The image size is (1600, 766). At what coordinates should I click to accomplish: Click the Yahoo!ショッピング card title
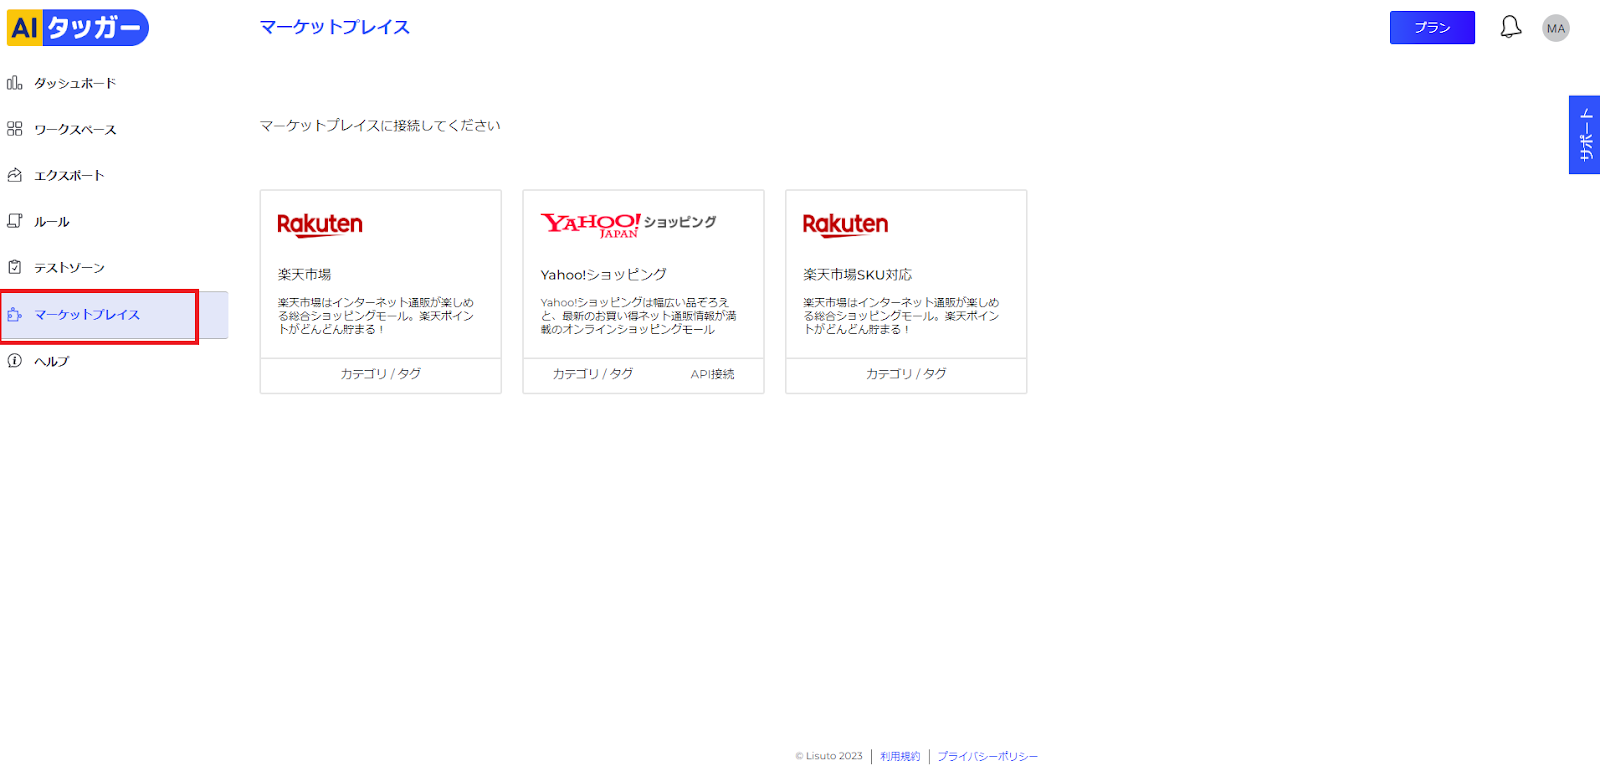pos(603,274)
